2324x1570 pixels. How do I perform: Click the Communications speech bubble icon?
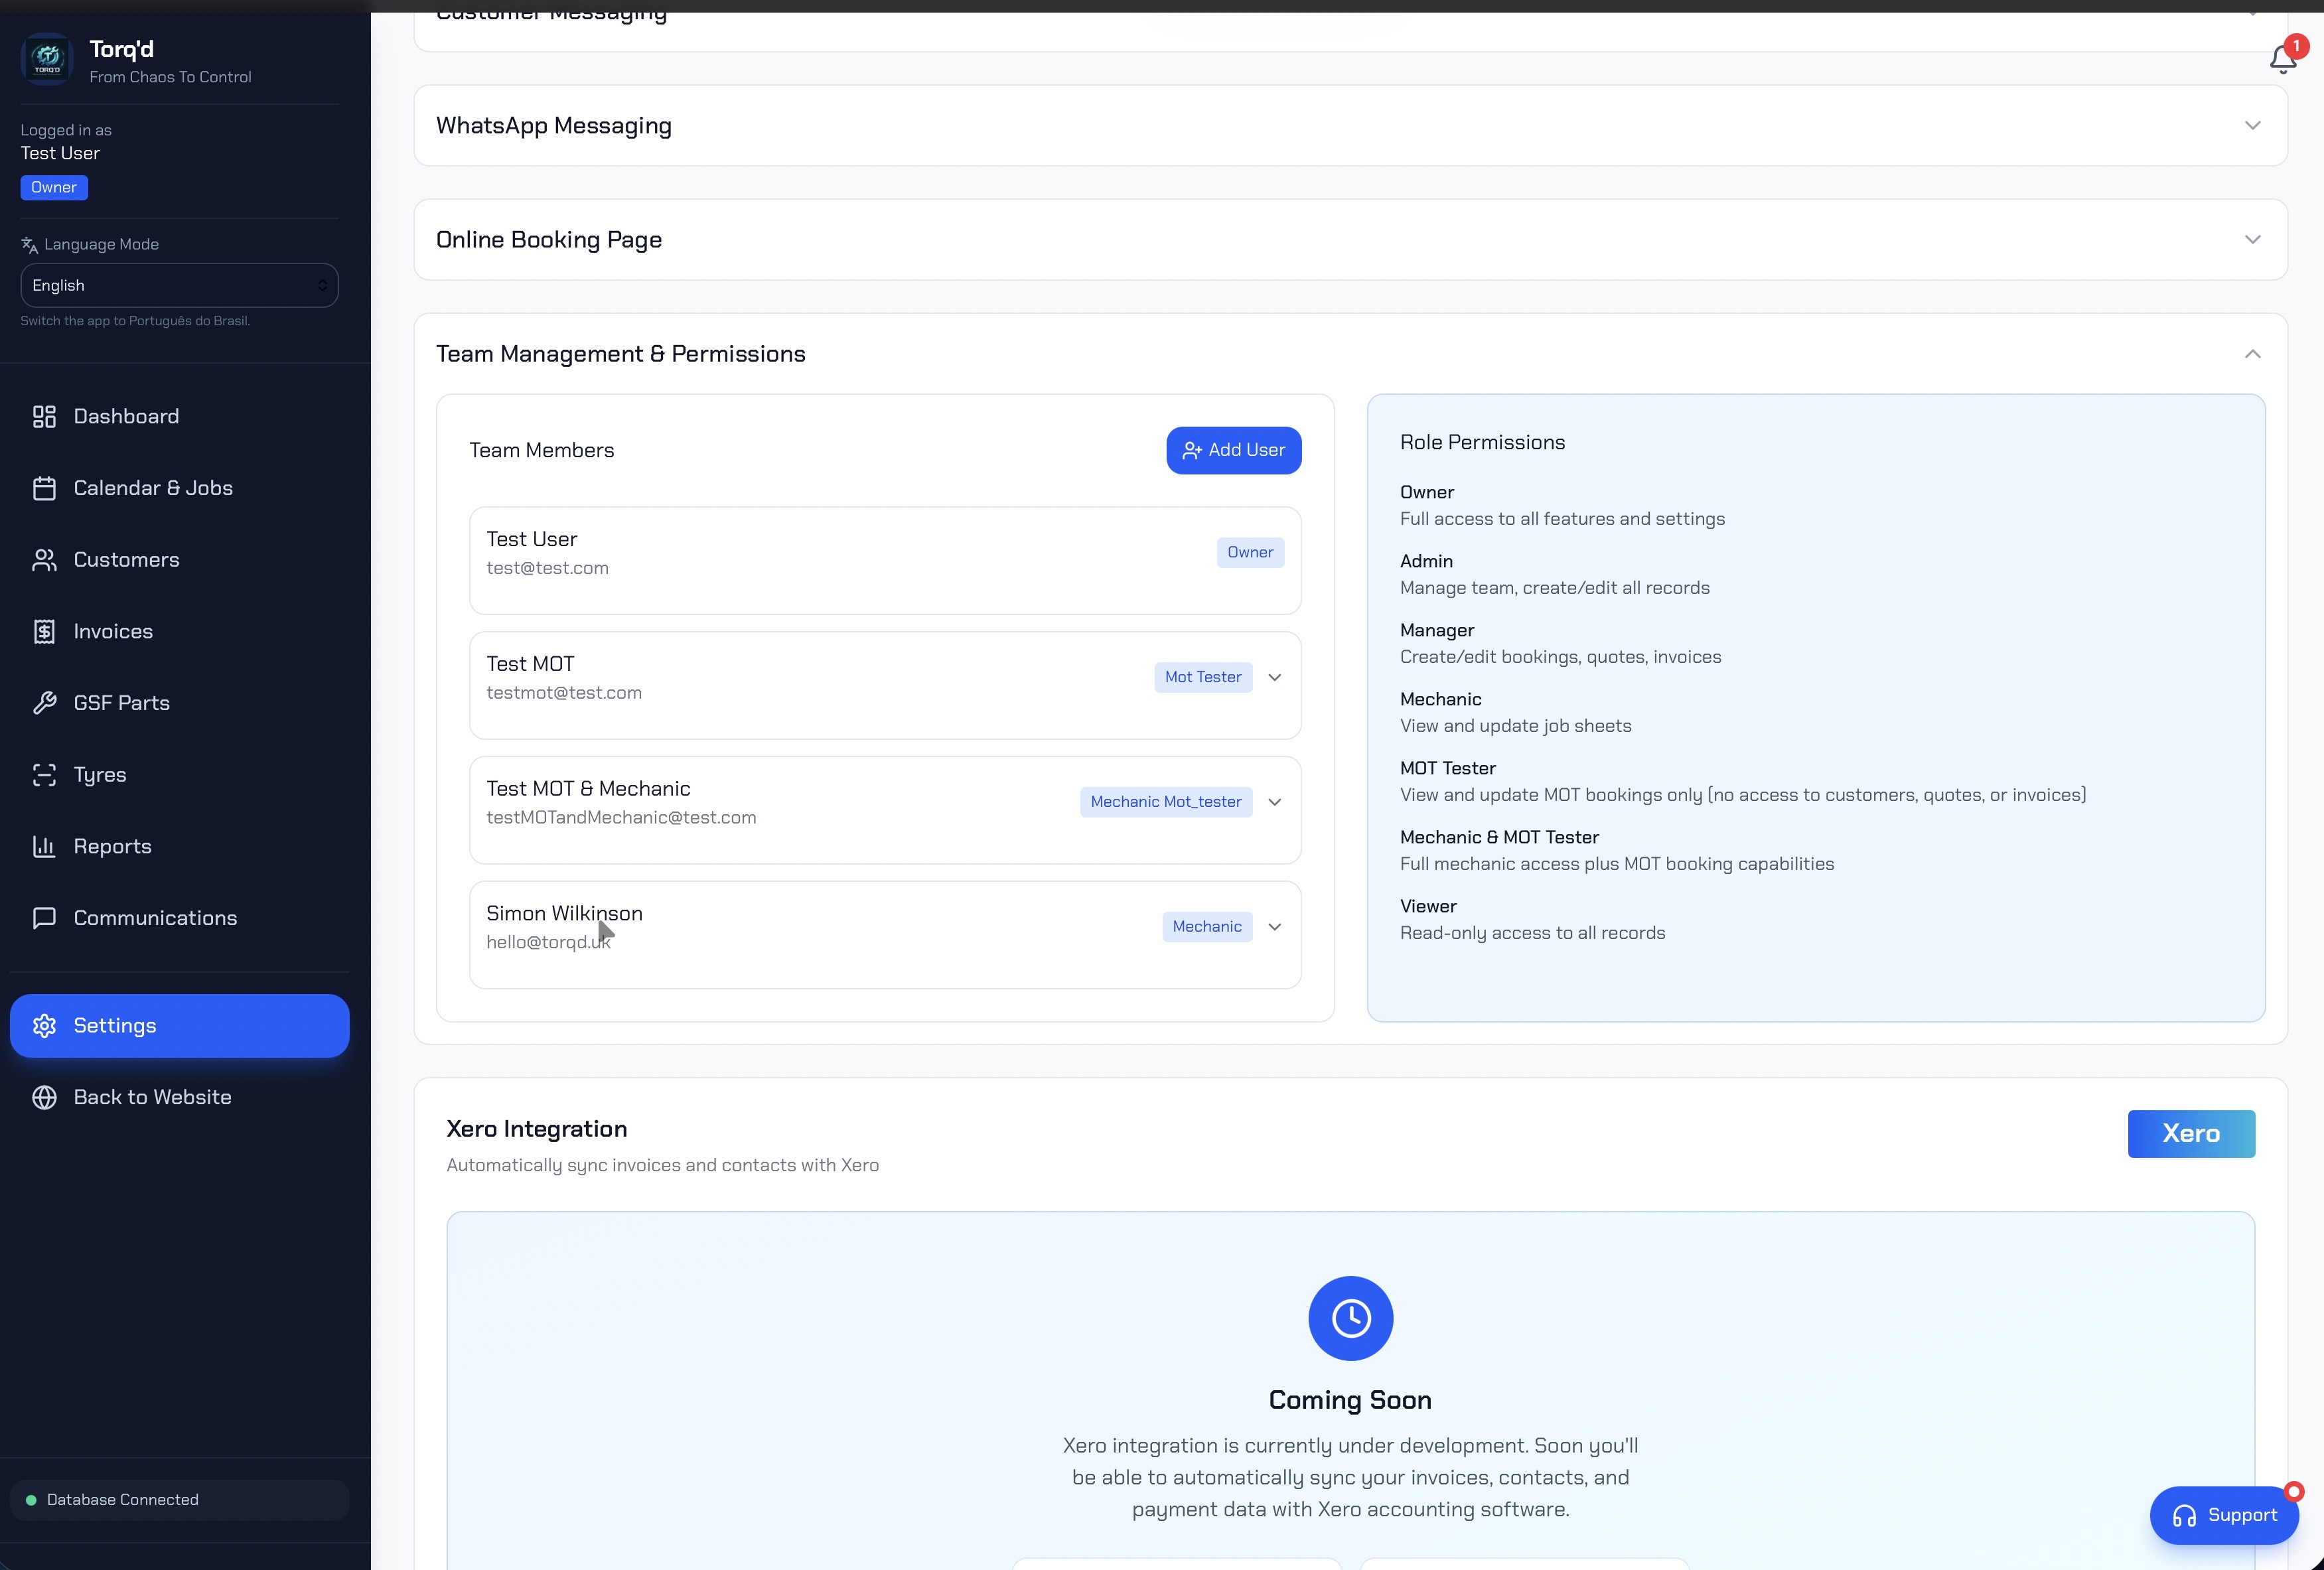tap(44, 918)
